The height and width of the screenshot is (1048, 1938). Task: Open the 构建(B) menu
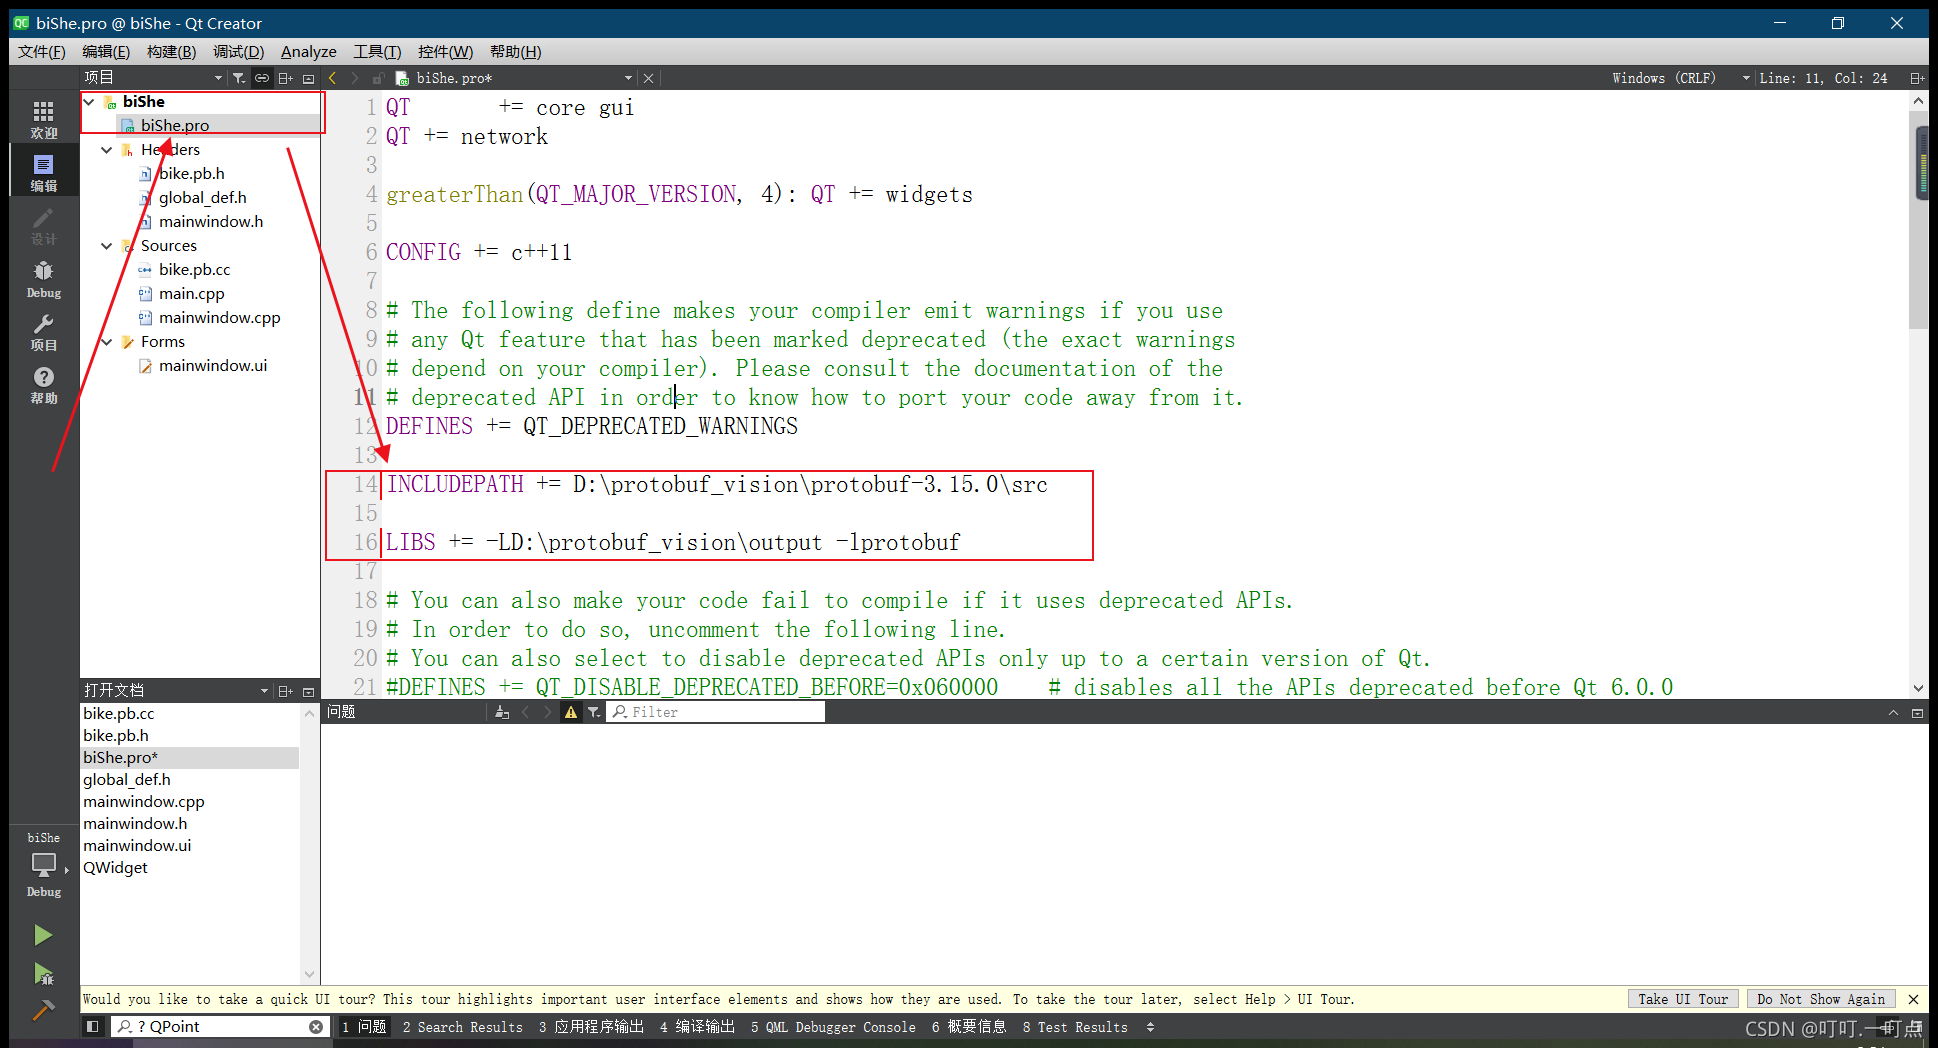171,52
